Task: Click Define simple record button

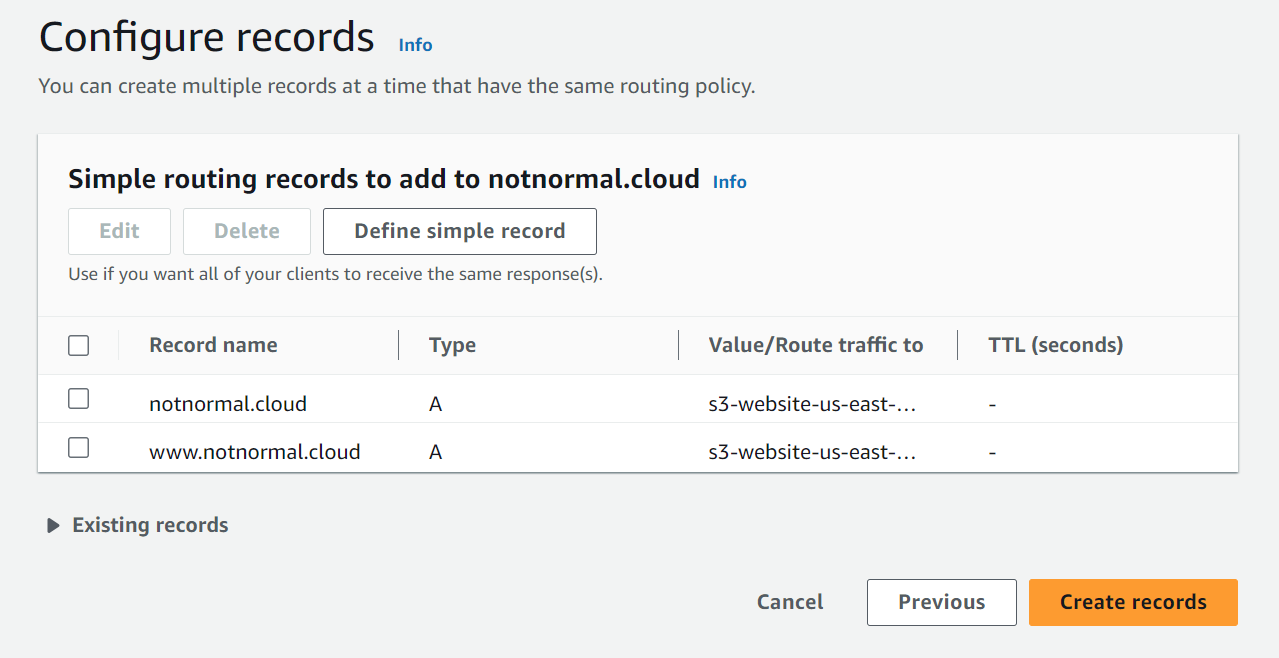Action: pyautogui.click(x=459, y=231)
